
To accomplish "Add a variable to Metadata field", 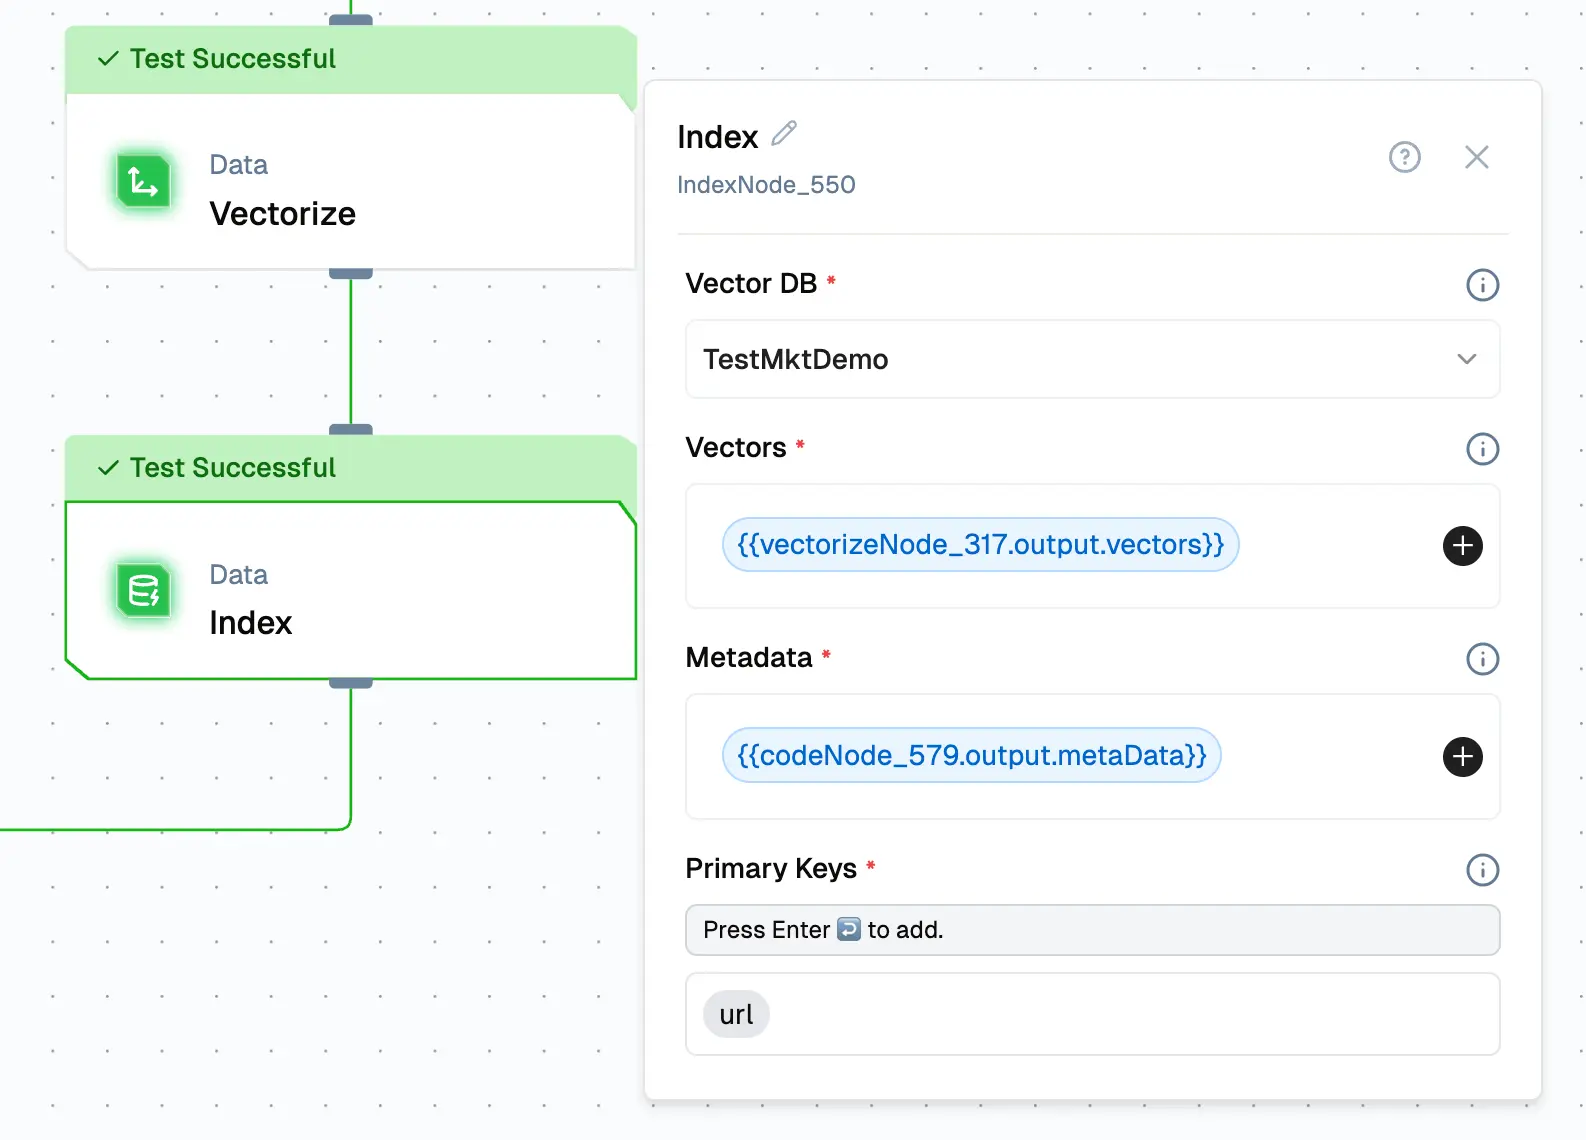I will click(1462, 757).
